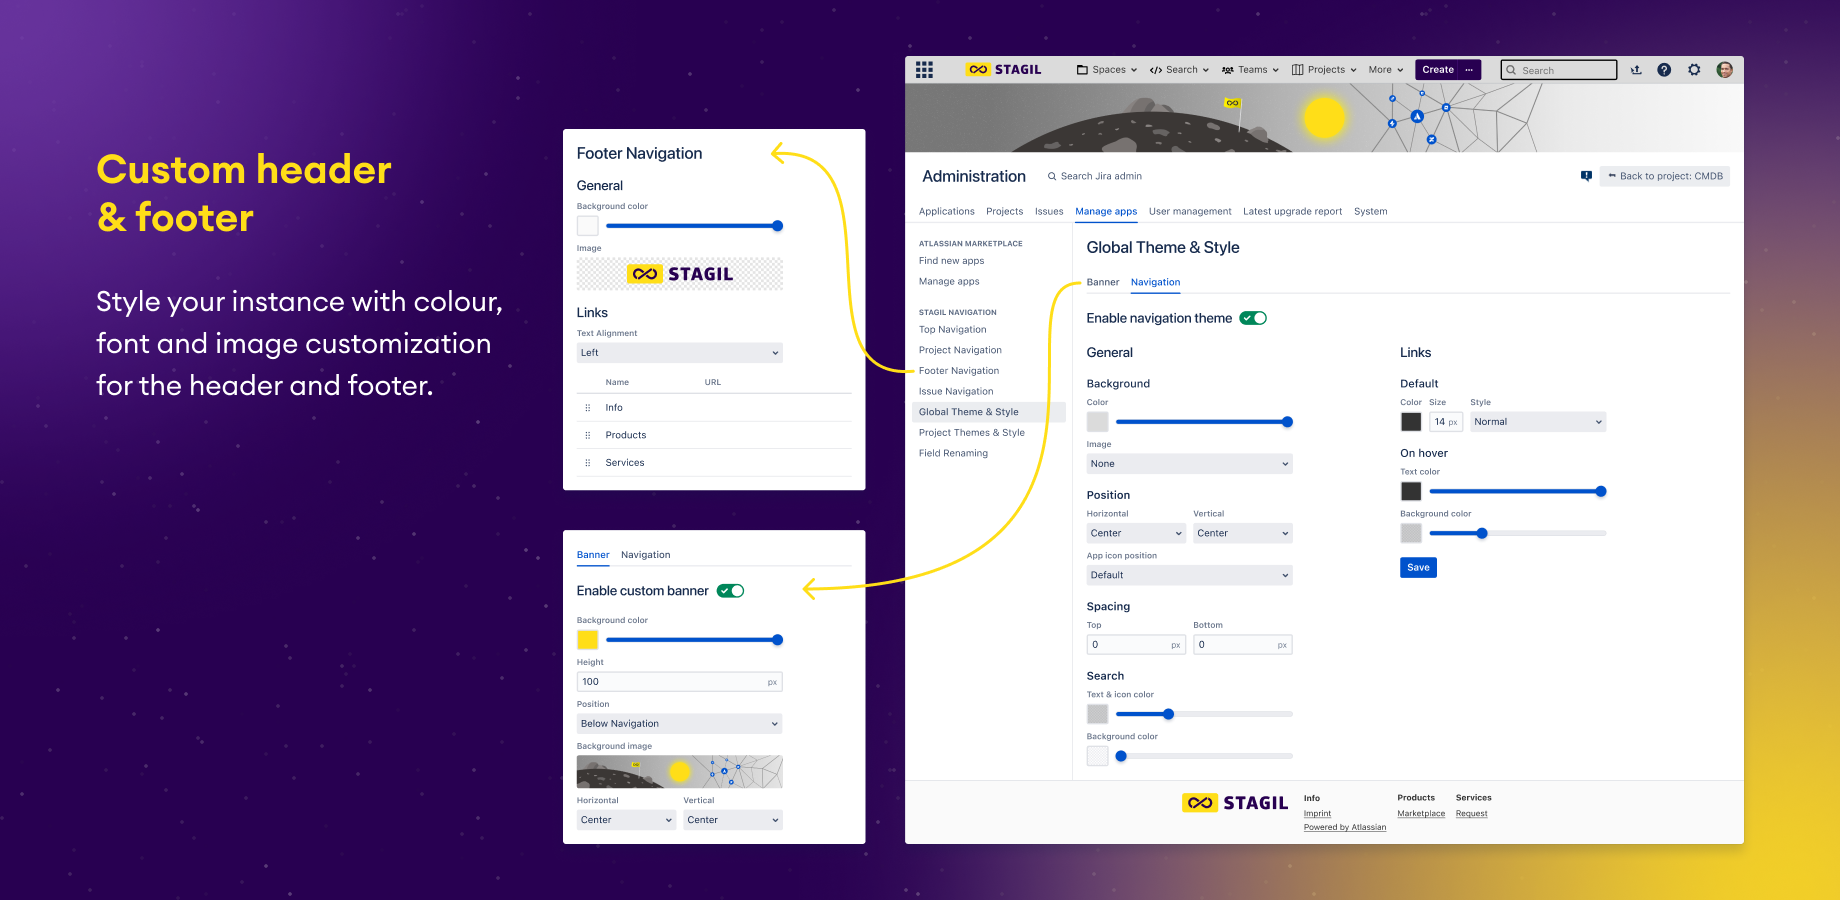1840x900 pixels.
Task: Open the link Style dropdown set to Normal
Action: pyautogui.click(x=1538, y=422)
